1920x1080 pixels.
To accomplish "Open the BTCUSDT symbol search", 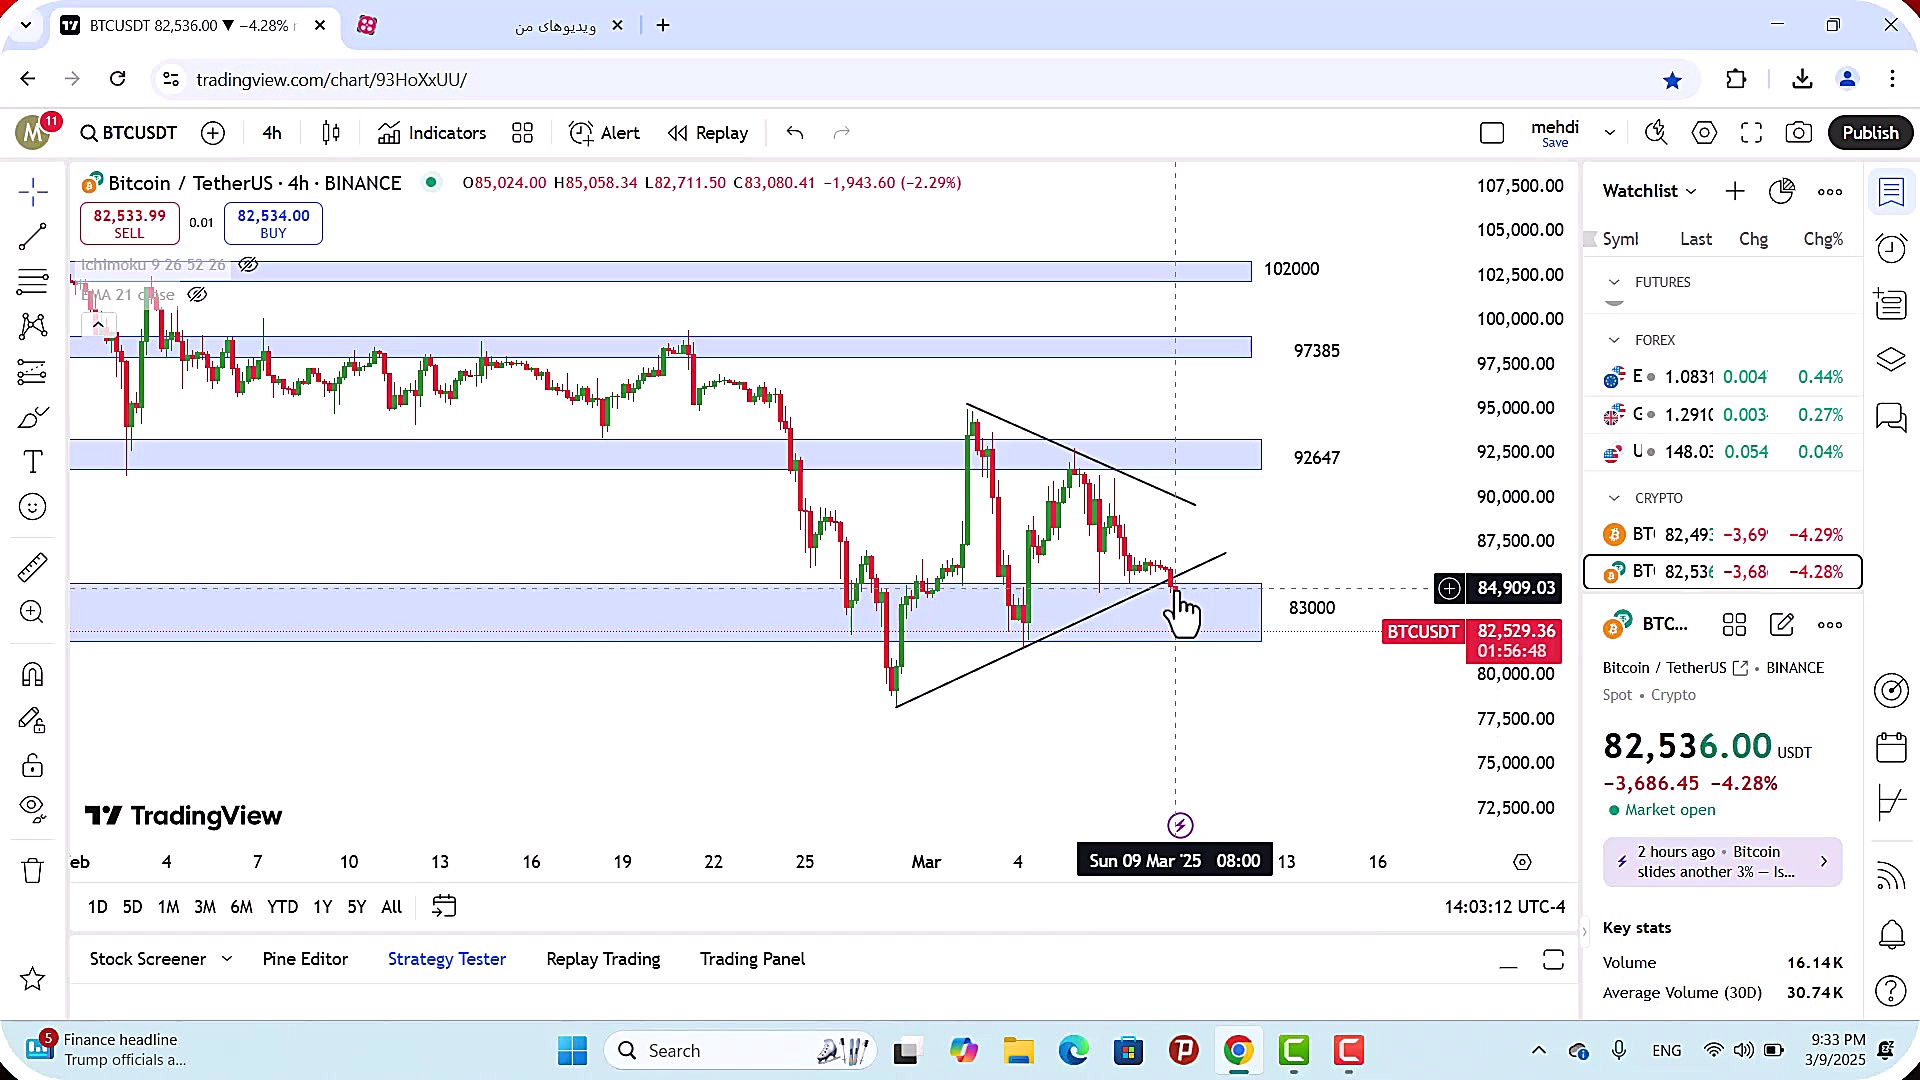I will point(129,133).
